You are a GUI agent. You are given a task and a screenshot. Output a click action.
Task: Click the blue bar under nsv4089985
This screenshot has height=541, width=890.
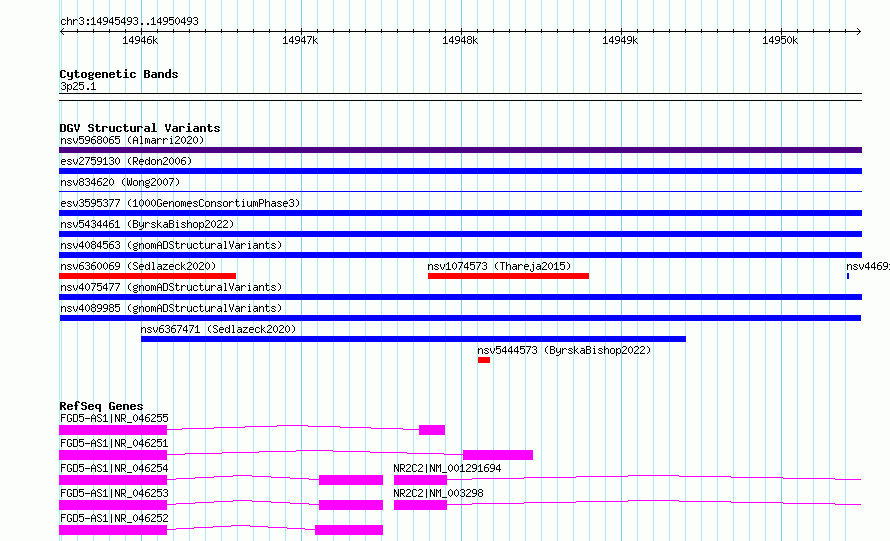460,318
